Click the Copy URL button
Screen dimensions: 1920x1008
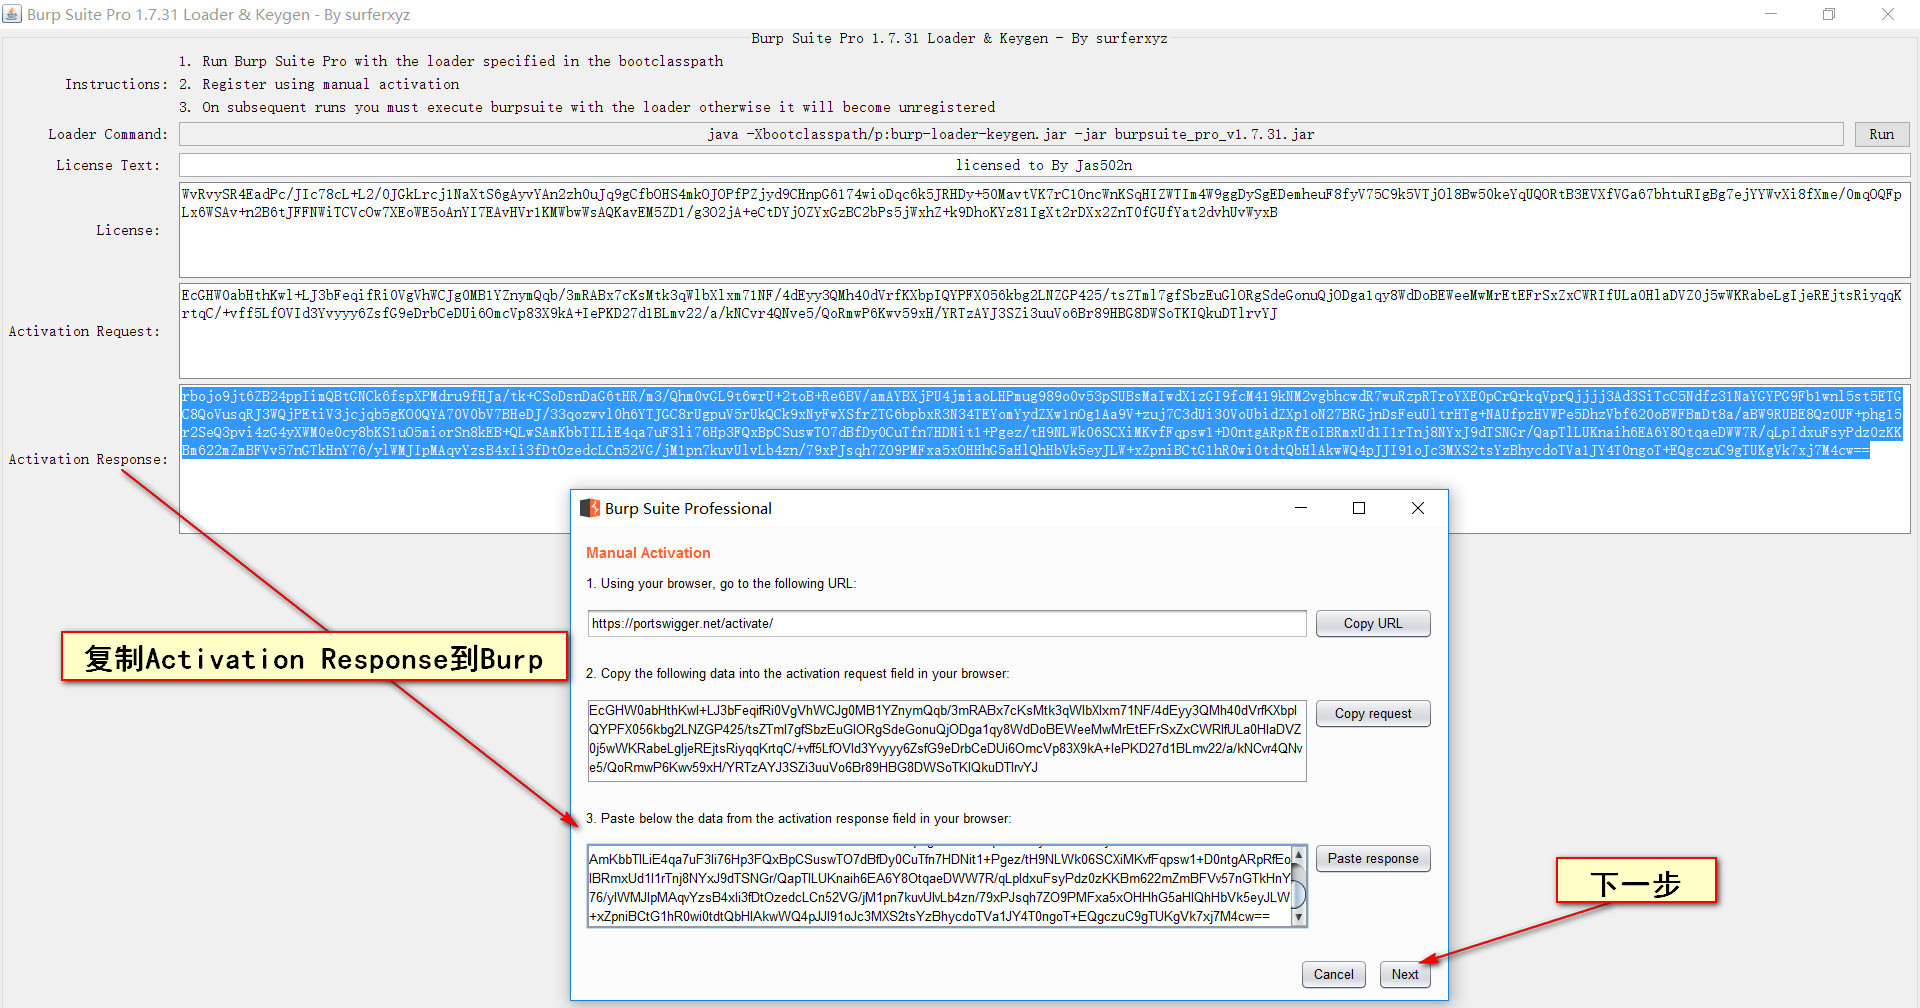point(1373,623)
